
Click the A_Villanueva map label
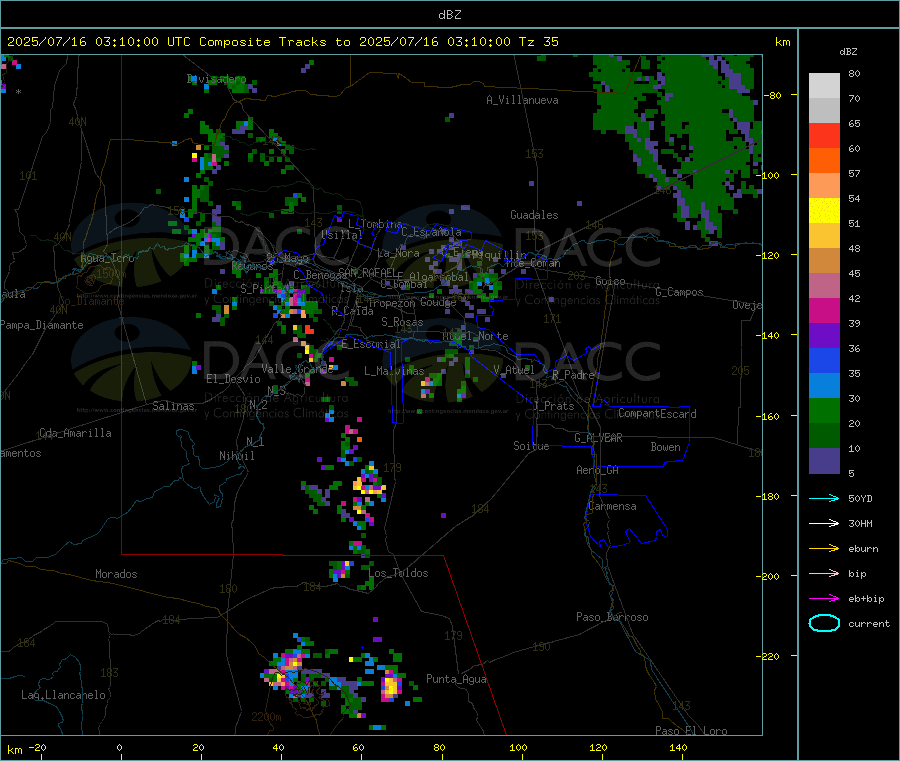522,100
